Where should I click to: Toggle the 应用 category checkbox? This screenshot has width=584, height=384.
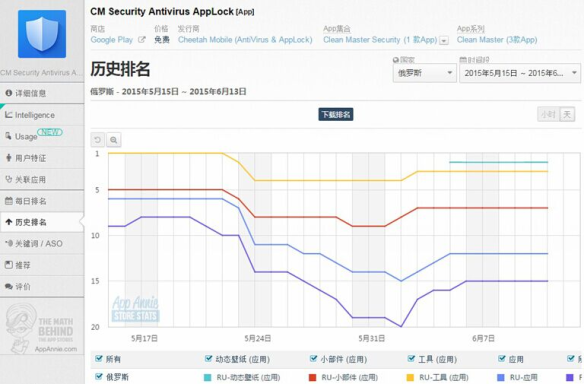502,358
